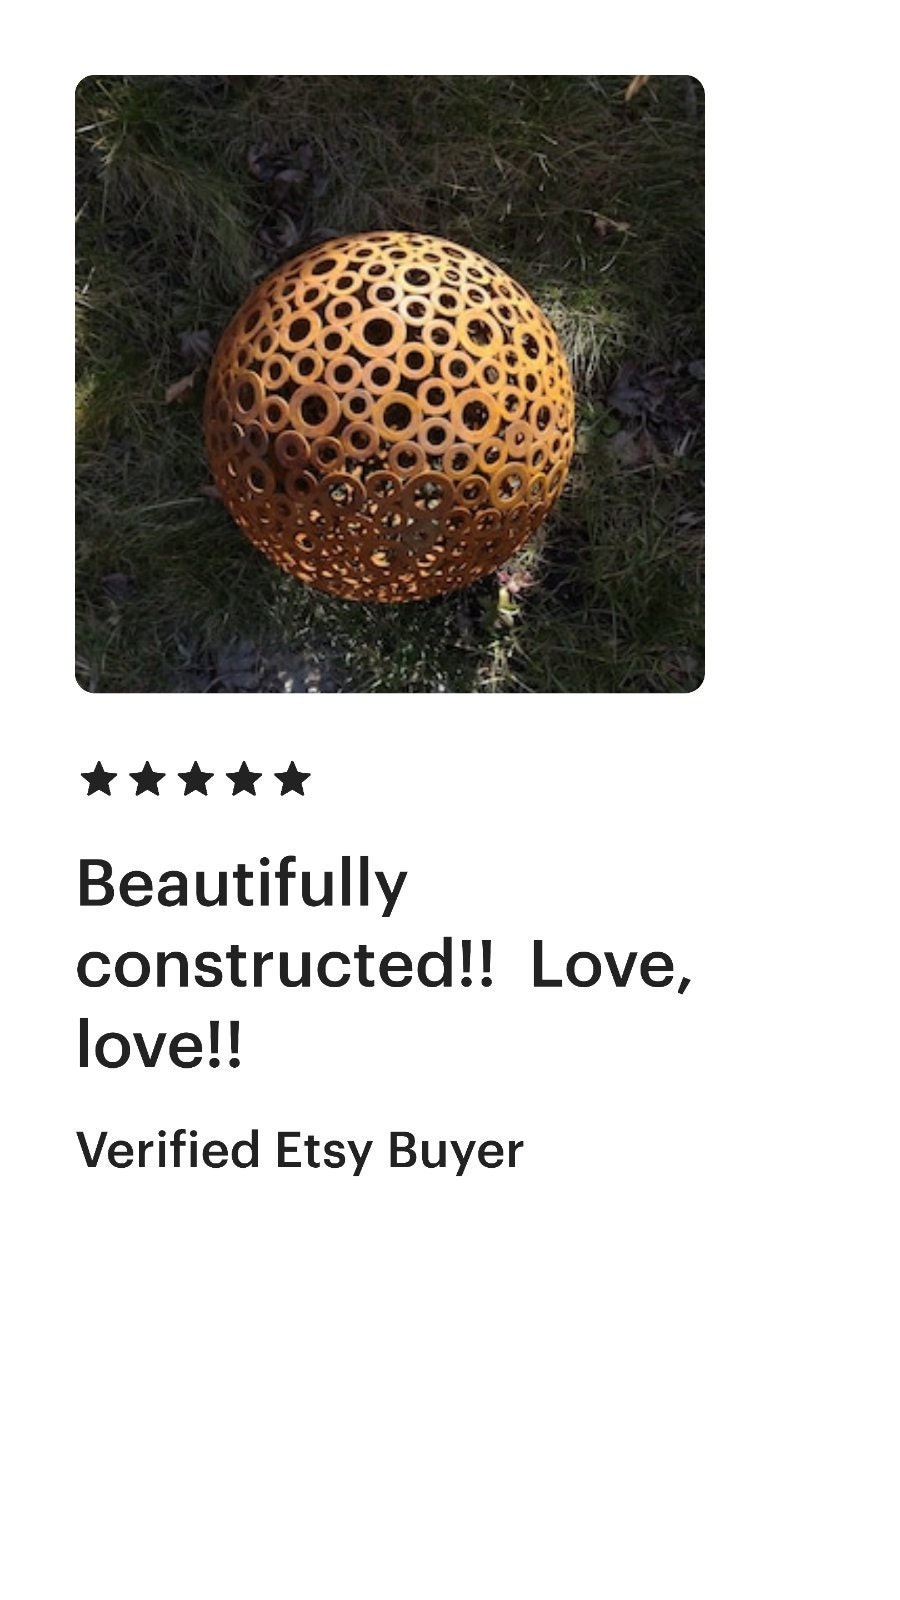900x1600 pixels.
Task: Choose the fourth rating star
Action: click(x=243, y=779)
